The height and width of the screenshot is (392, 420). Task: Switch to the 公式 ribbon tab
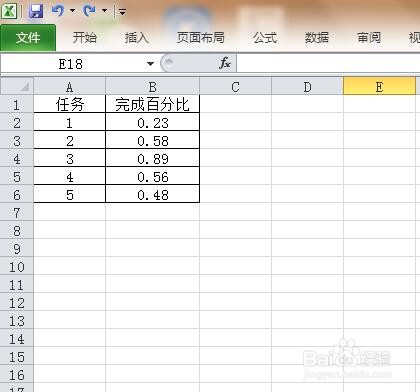265,37
